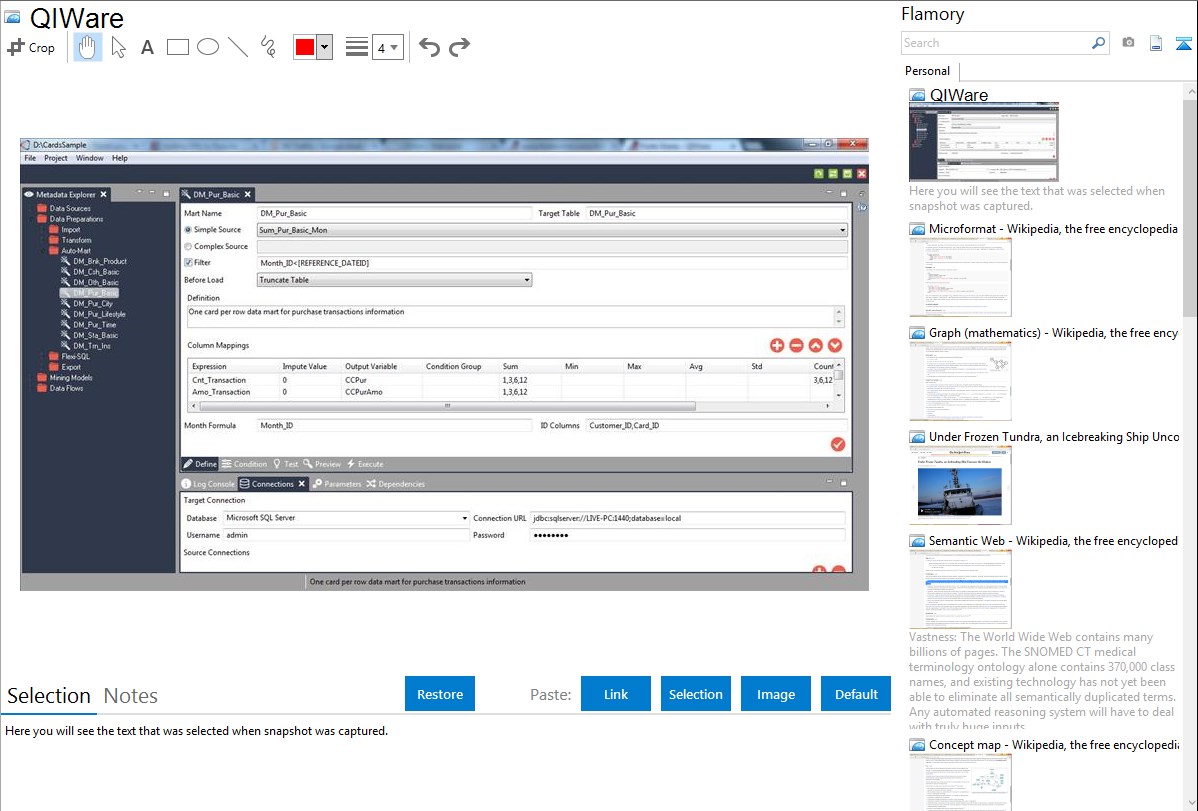
Task: Redo the last undone action
Action: click(x=459, y=47)
